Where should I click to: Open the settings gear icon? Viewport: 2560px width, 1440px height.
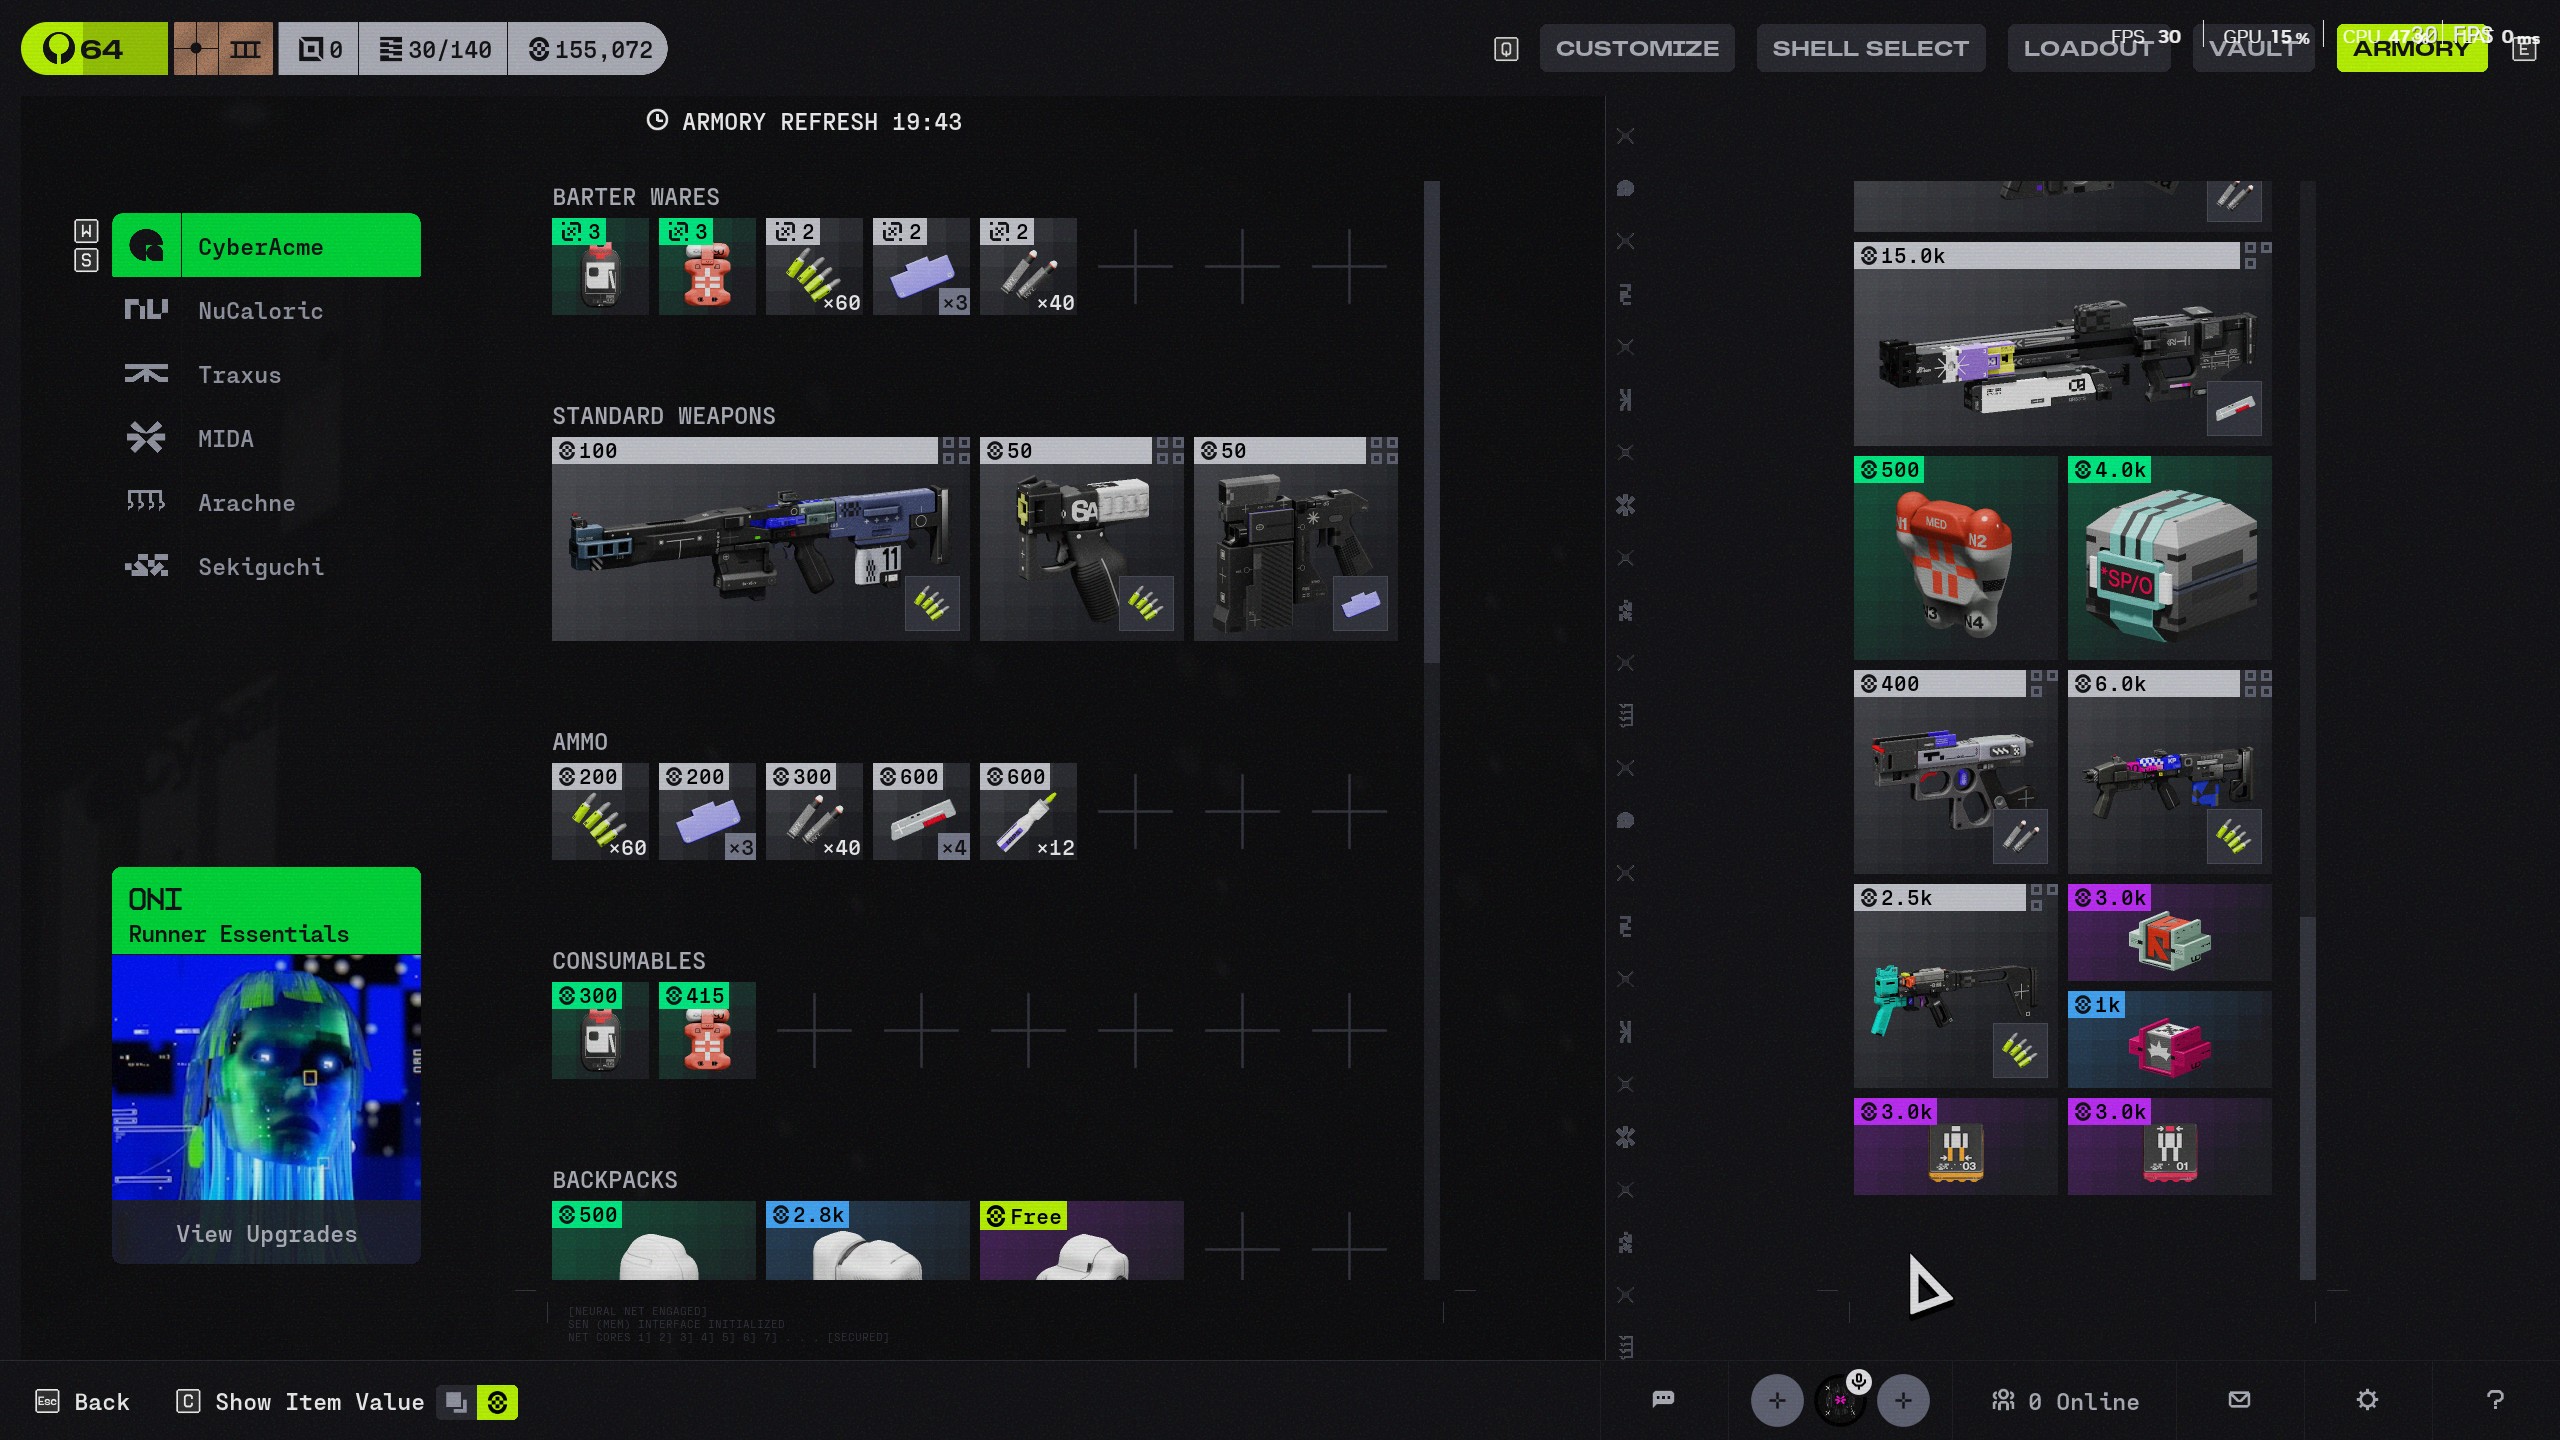coord(2367,1399)
